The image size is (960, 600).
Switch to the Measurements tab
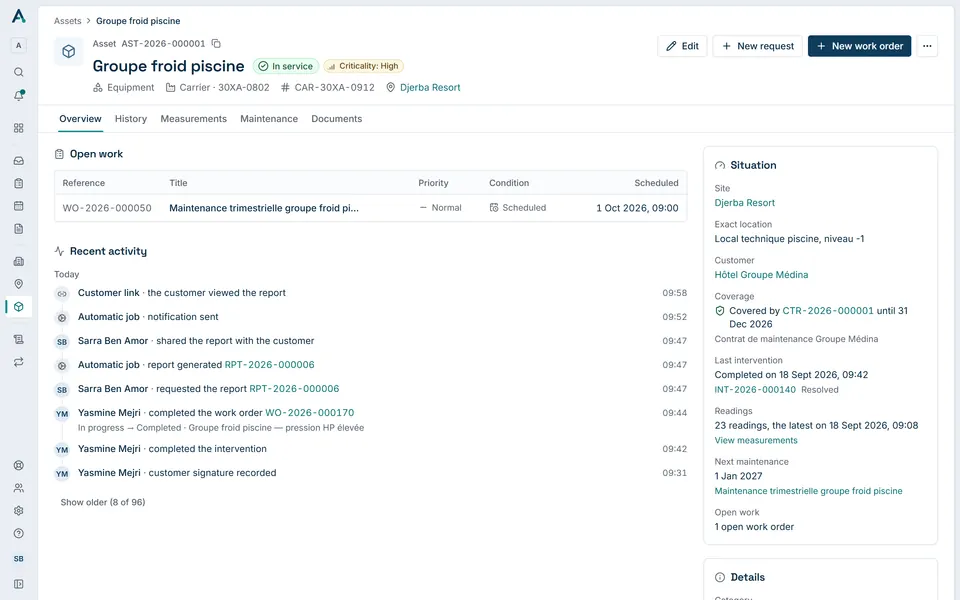(x=193, y=119)
